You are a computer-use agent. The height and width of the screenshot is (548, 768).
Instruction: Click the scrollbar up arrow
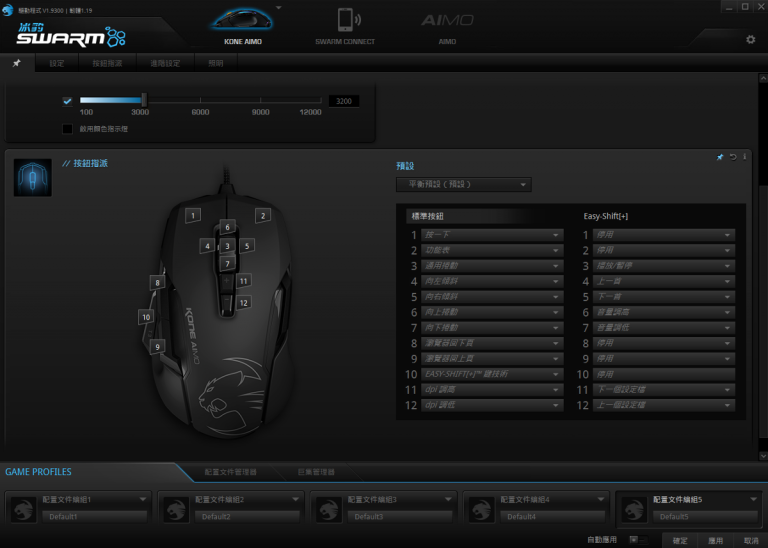(x=763, y=78)
